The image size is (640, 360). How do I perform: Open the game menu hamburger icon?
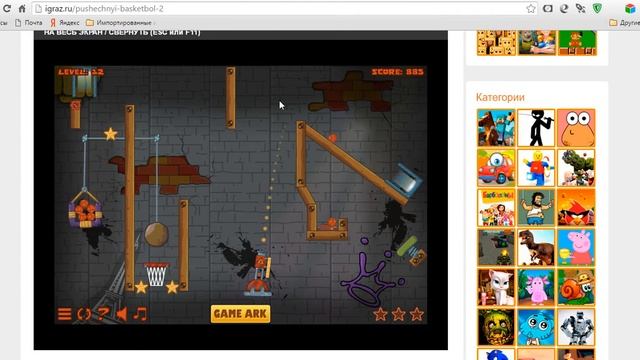pos(64,314)
